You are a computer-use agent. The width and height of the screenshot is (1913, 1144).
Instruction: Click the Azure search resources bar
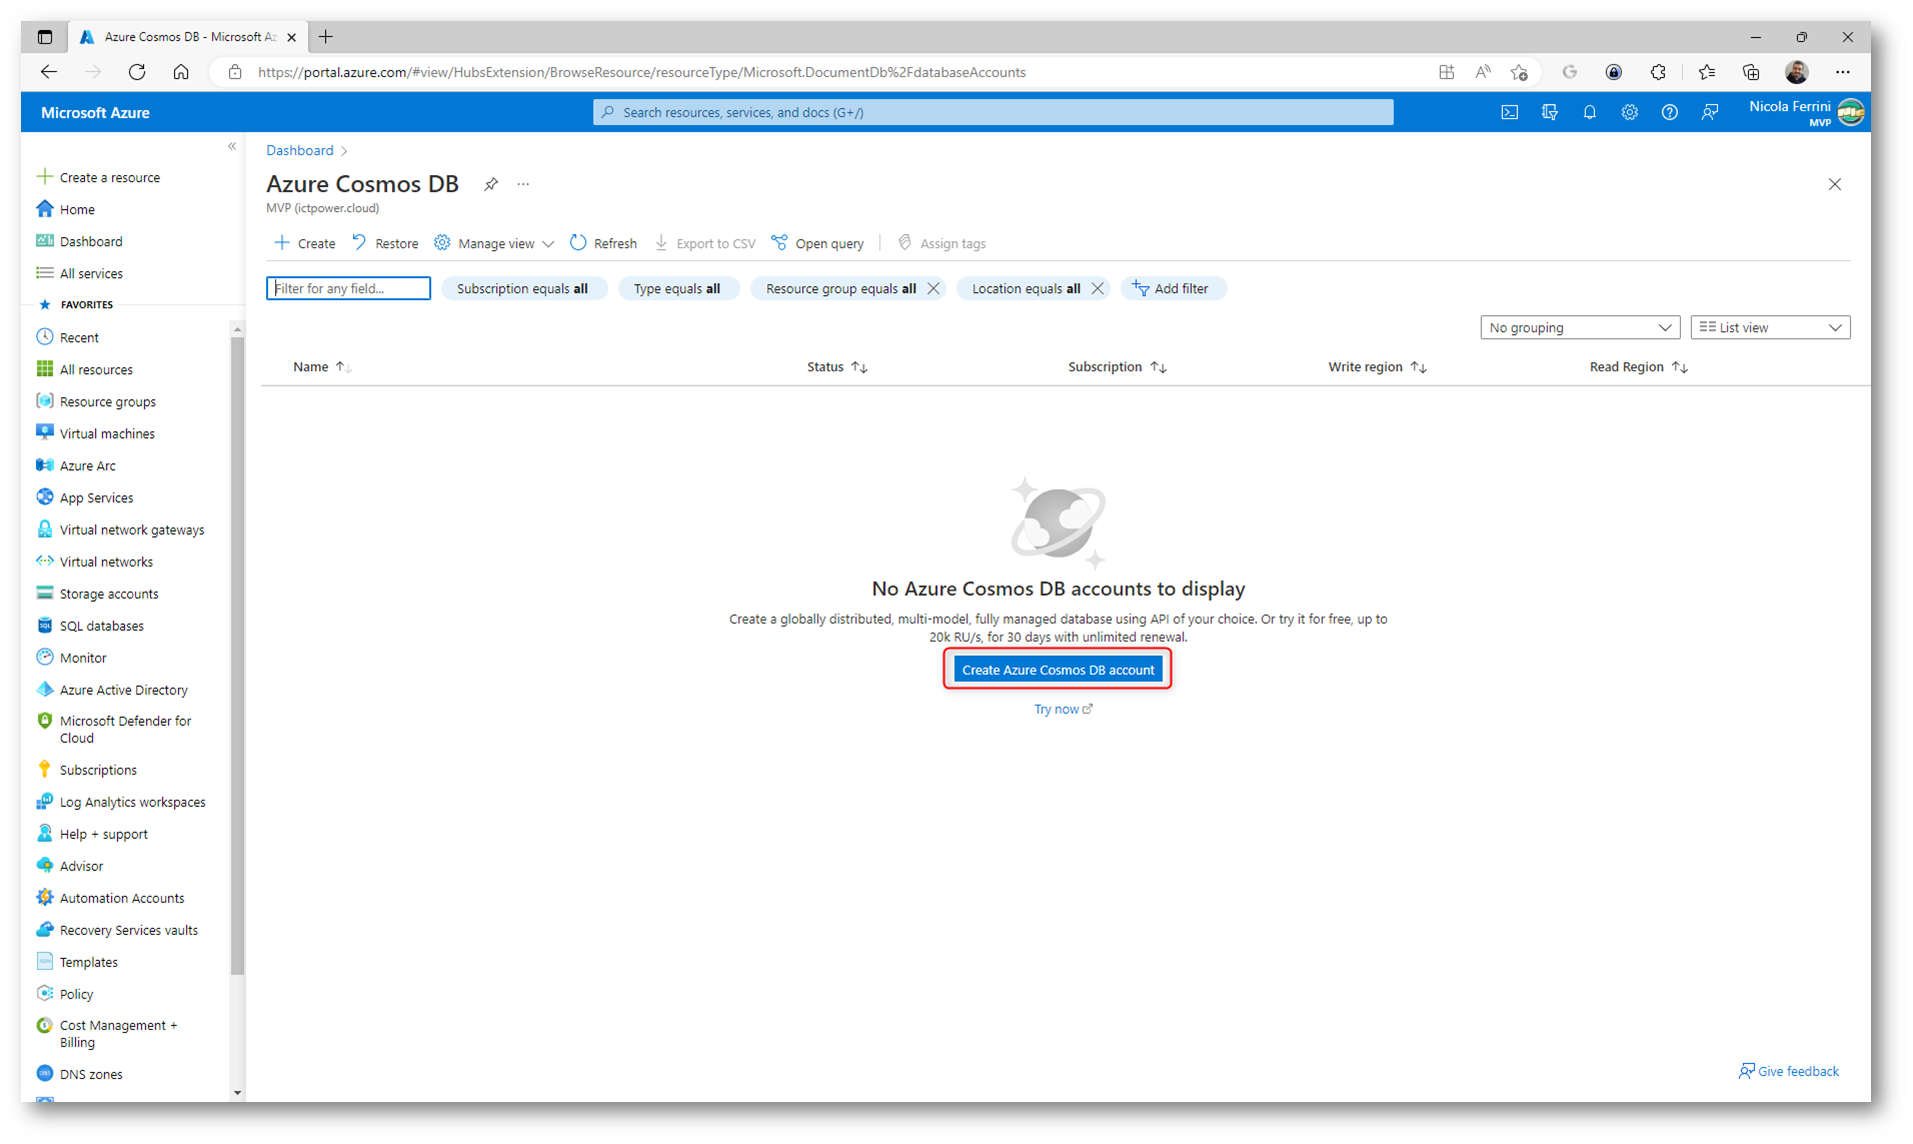[x=993, y=112]
